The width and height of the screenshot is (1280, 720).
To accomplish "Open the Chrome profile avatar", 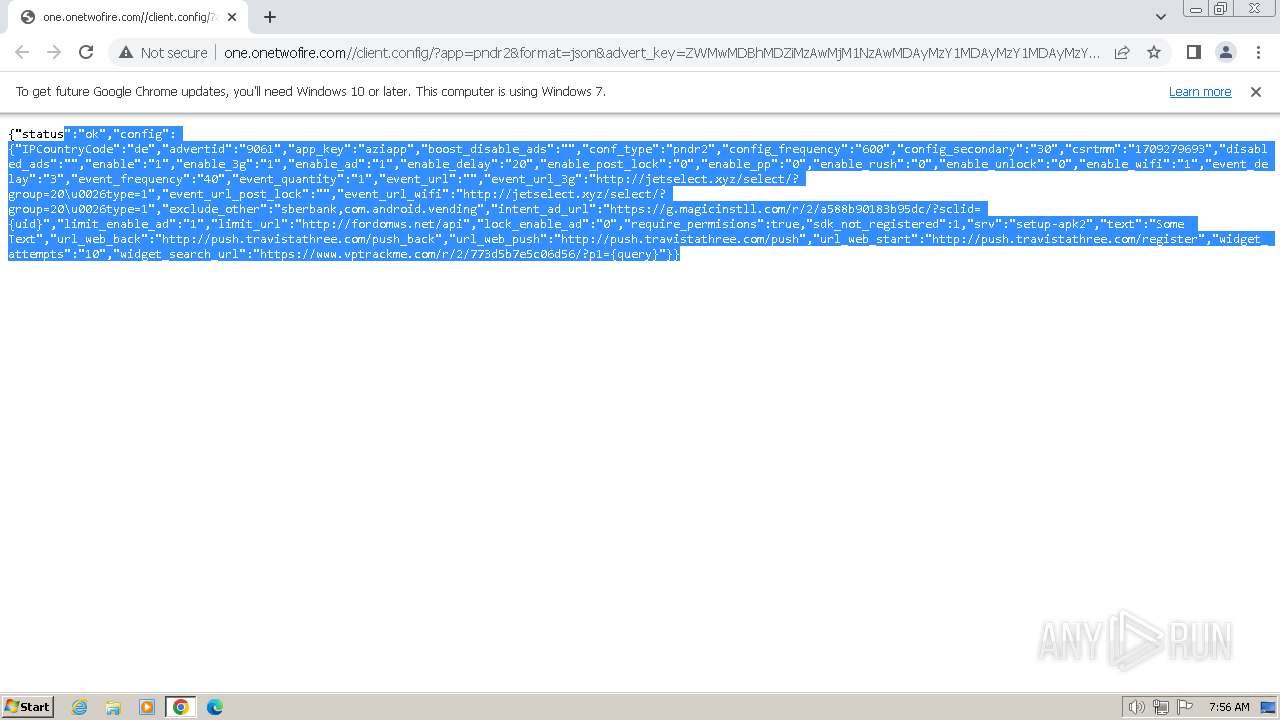I will click(x=1225, y=52).
